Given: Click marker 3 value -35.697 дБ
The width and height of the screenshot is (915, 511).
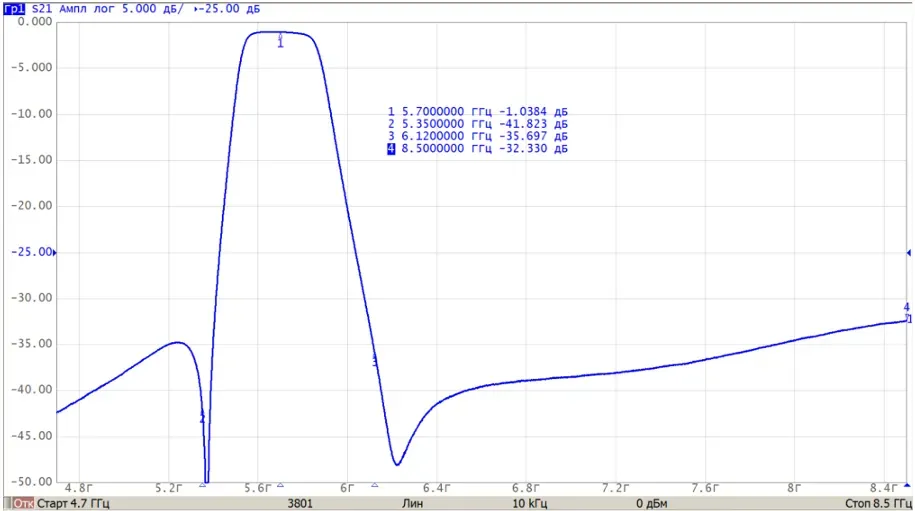Looking at the screenshot, I should click(533, 136).
